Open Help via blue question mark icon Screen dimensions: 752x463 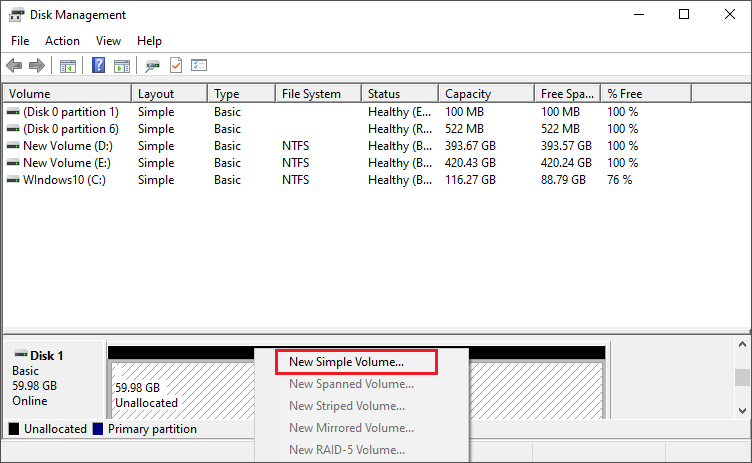[x=99, y=66]
